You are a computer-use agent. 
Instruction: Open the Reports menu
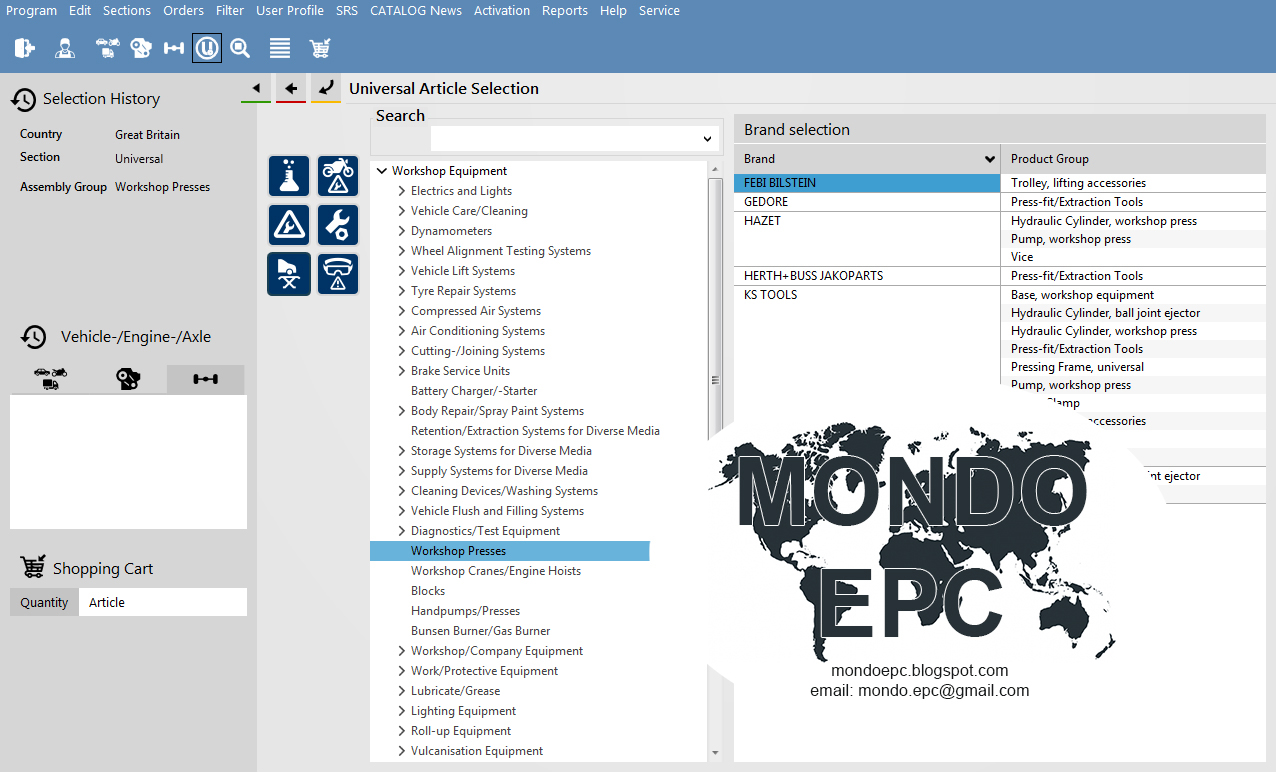(565, 10)
